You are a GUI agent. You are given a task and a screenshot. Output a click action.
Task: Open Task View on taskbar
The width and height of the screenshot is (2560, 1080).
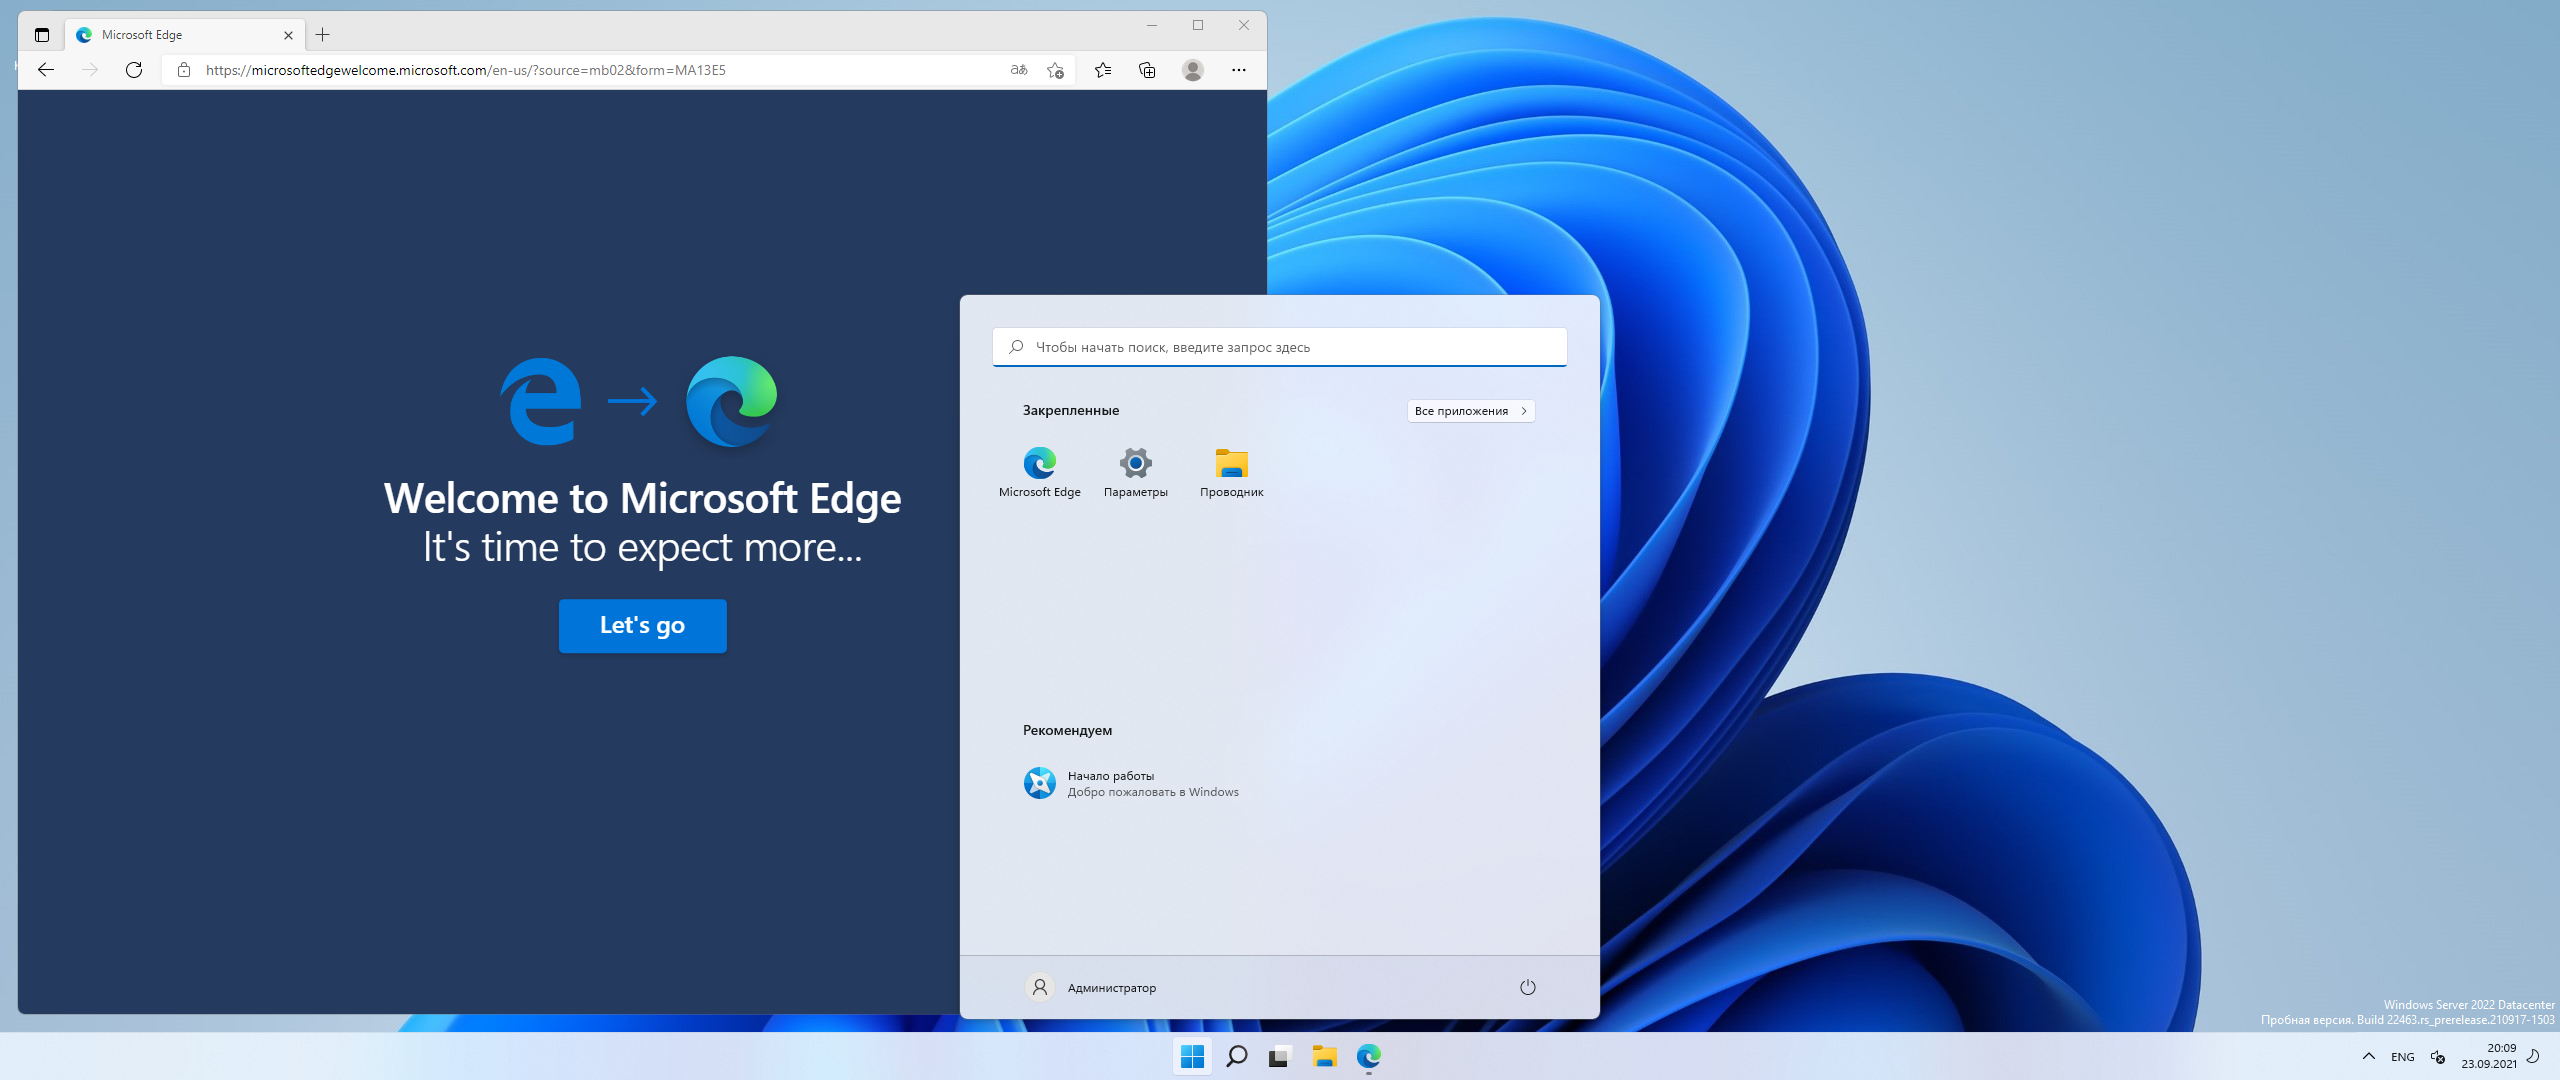click(1281, 1056)
